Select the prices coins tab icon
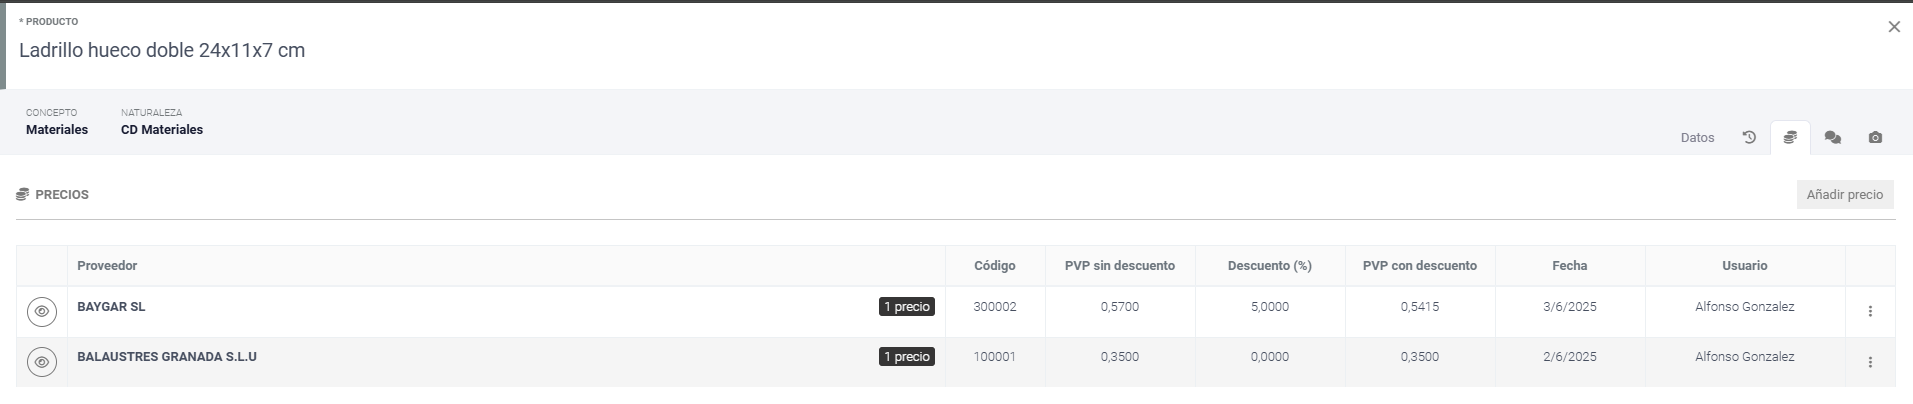Viewport: 1913px width, 404px height. (x=1790, y=138)
